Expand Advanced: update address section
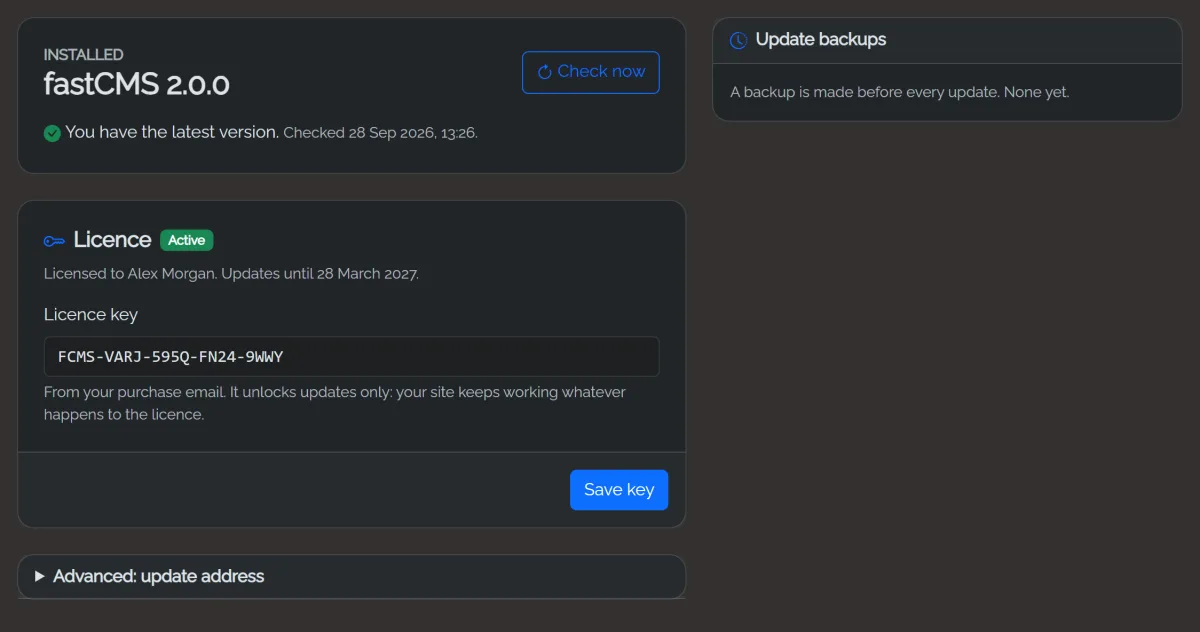This screenshot has height=632, width=1200. point(351,576)
